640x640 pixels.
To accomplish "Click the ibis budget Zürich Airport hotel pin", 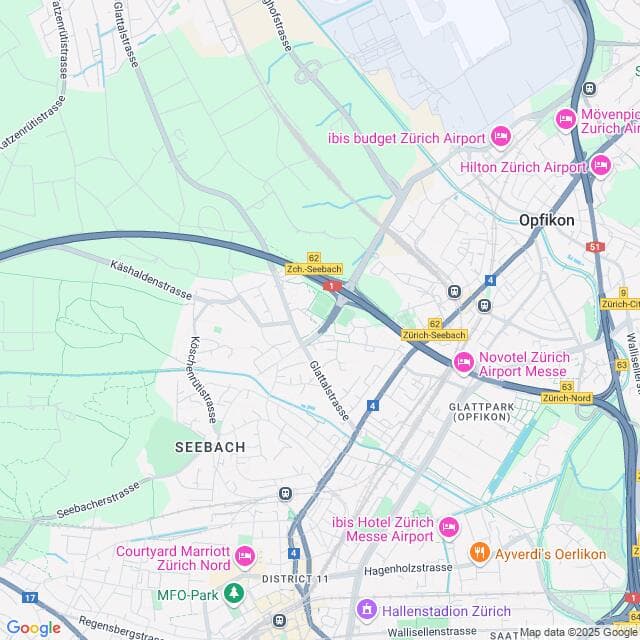I will [501, 137].
